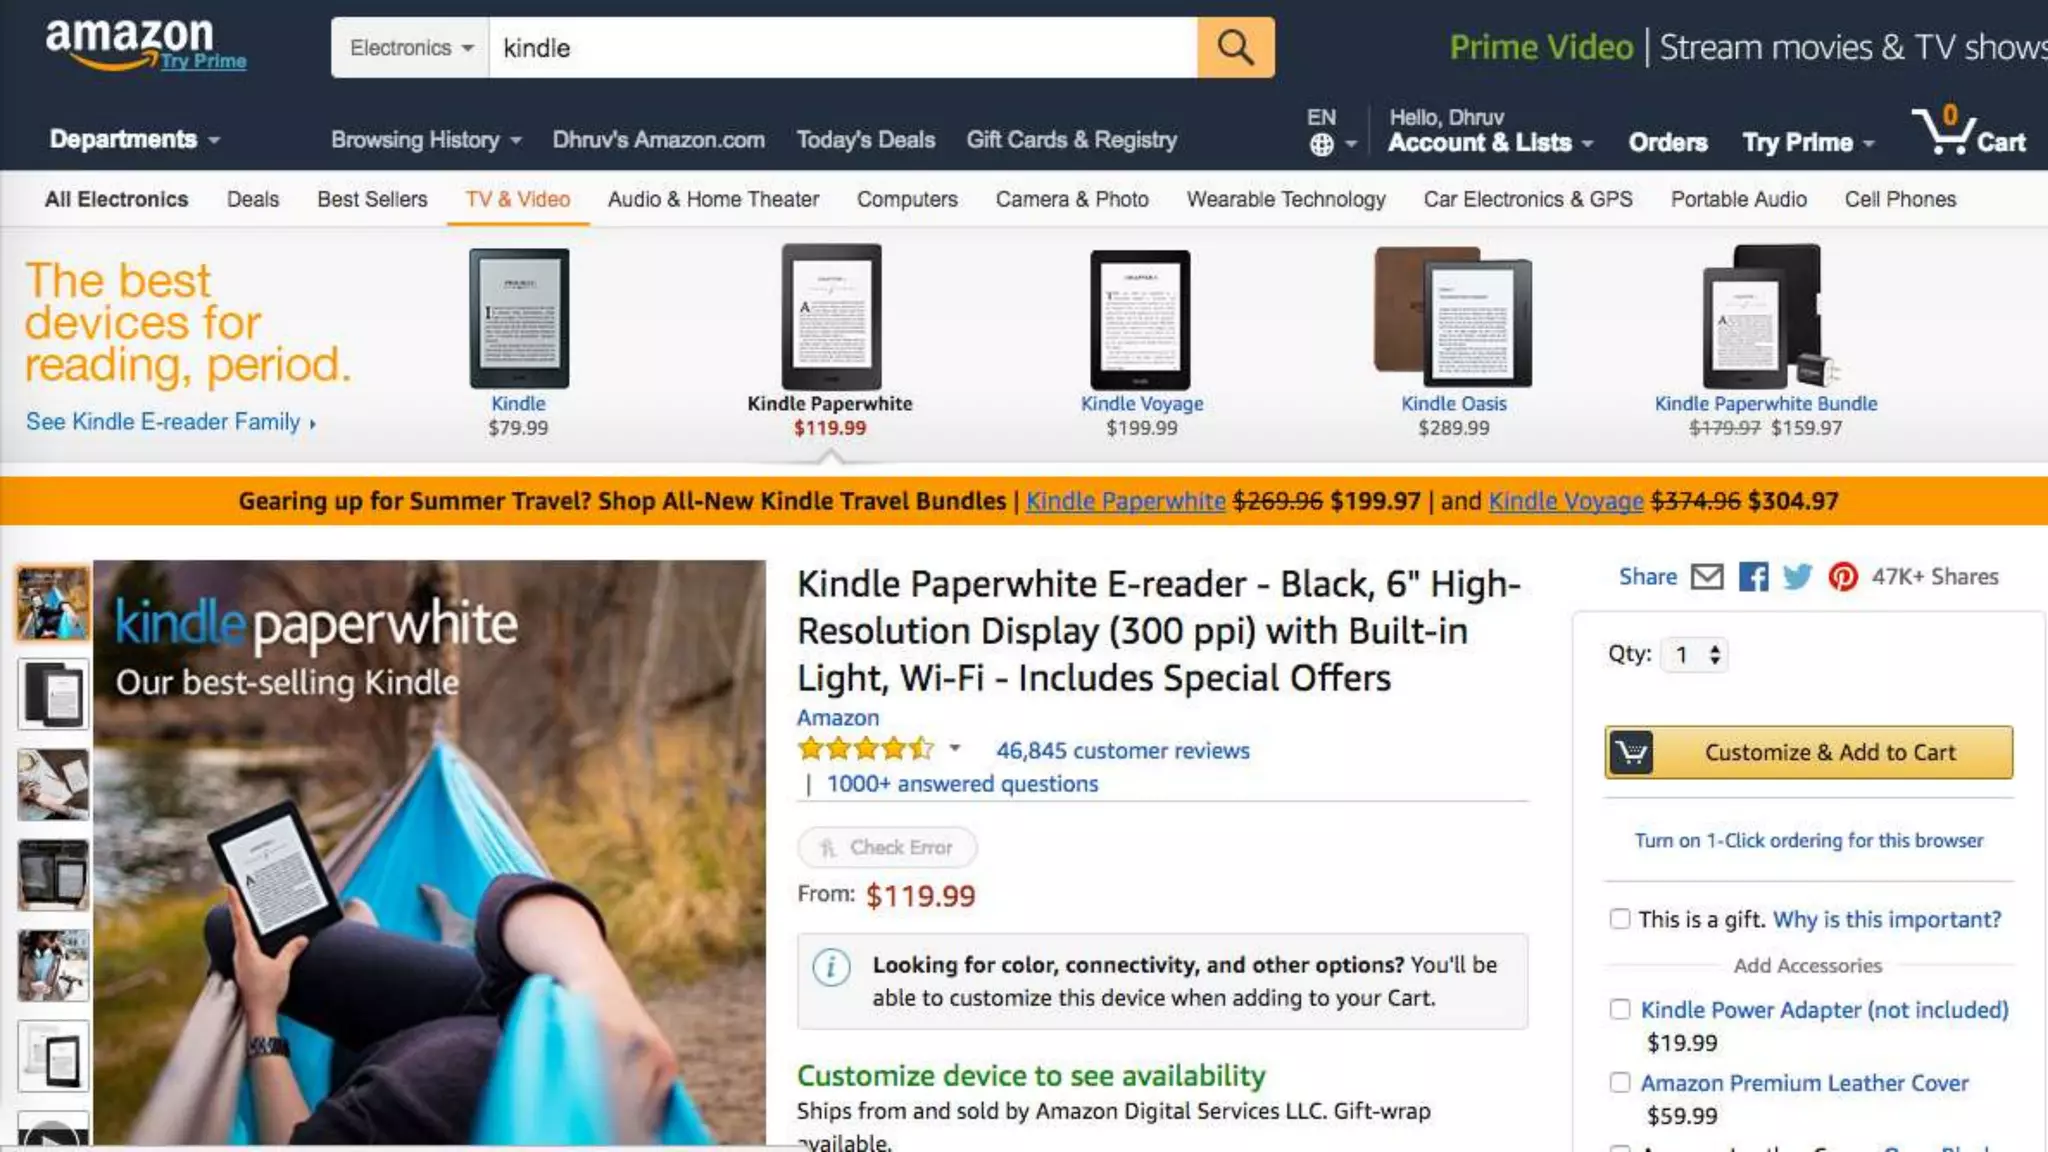Share on Pinterest icon

(x=1843, y=577)
